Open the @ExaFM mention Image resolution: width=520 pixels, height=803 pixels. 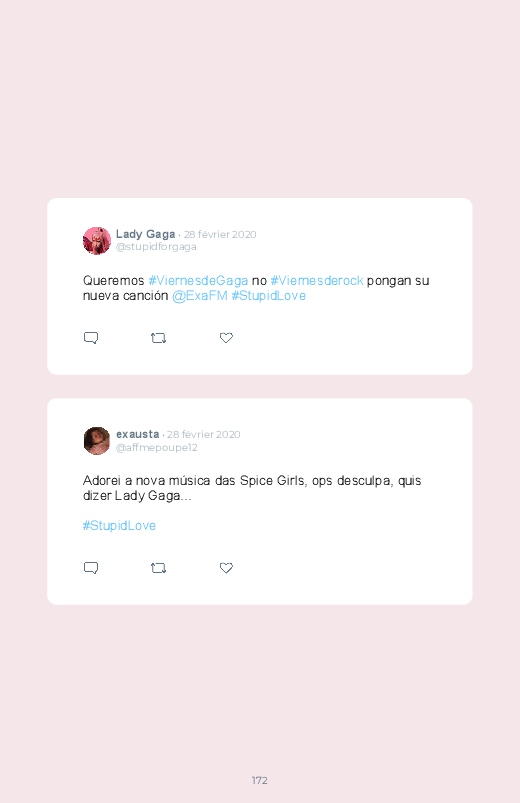pyautogui.click(x=200, y=295)
